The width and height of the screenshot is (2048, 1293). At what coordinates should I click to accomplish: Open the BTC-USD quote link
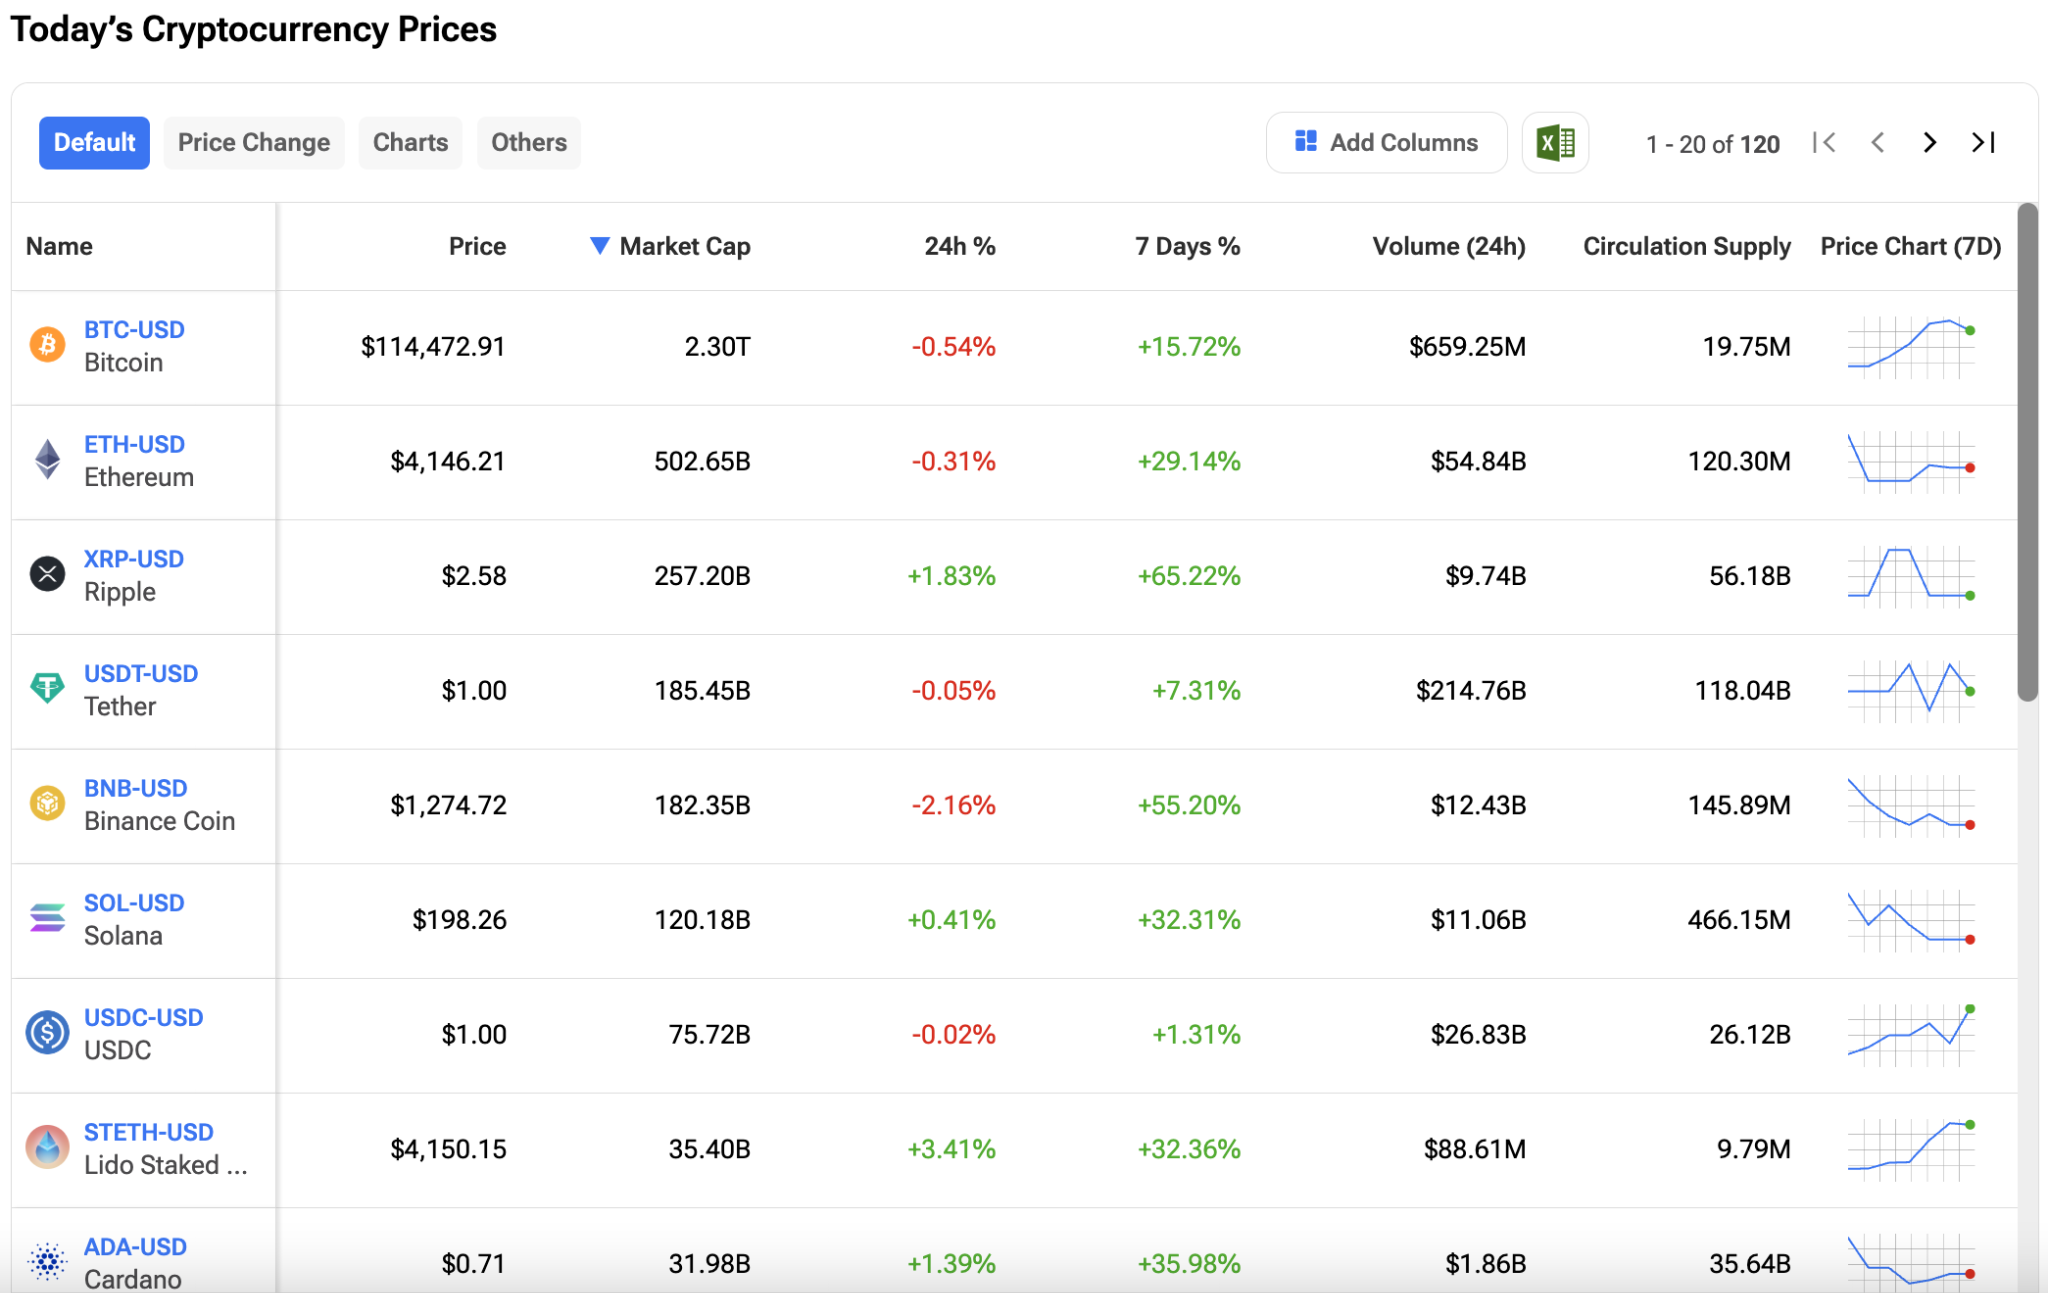click(134, 329)
